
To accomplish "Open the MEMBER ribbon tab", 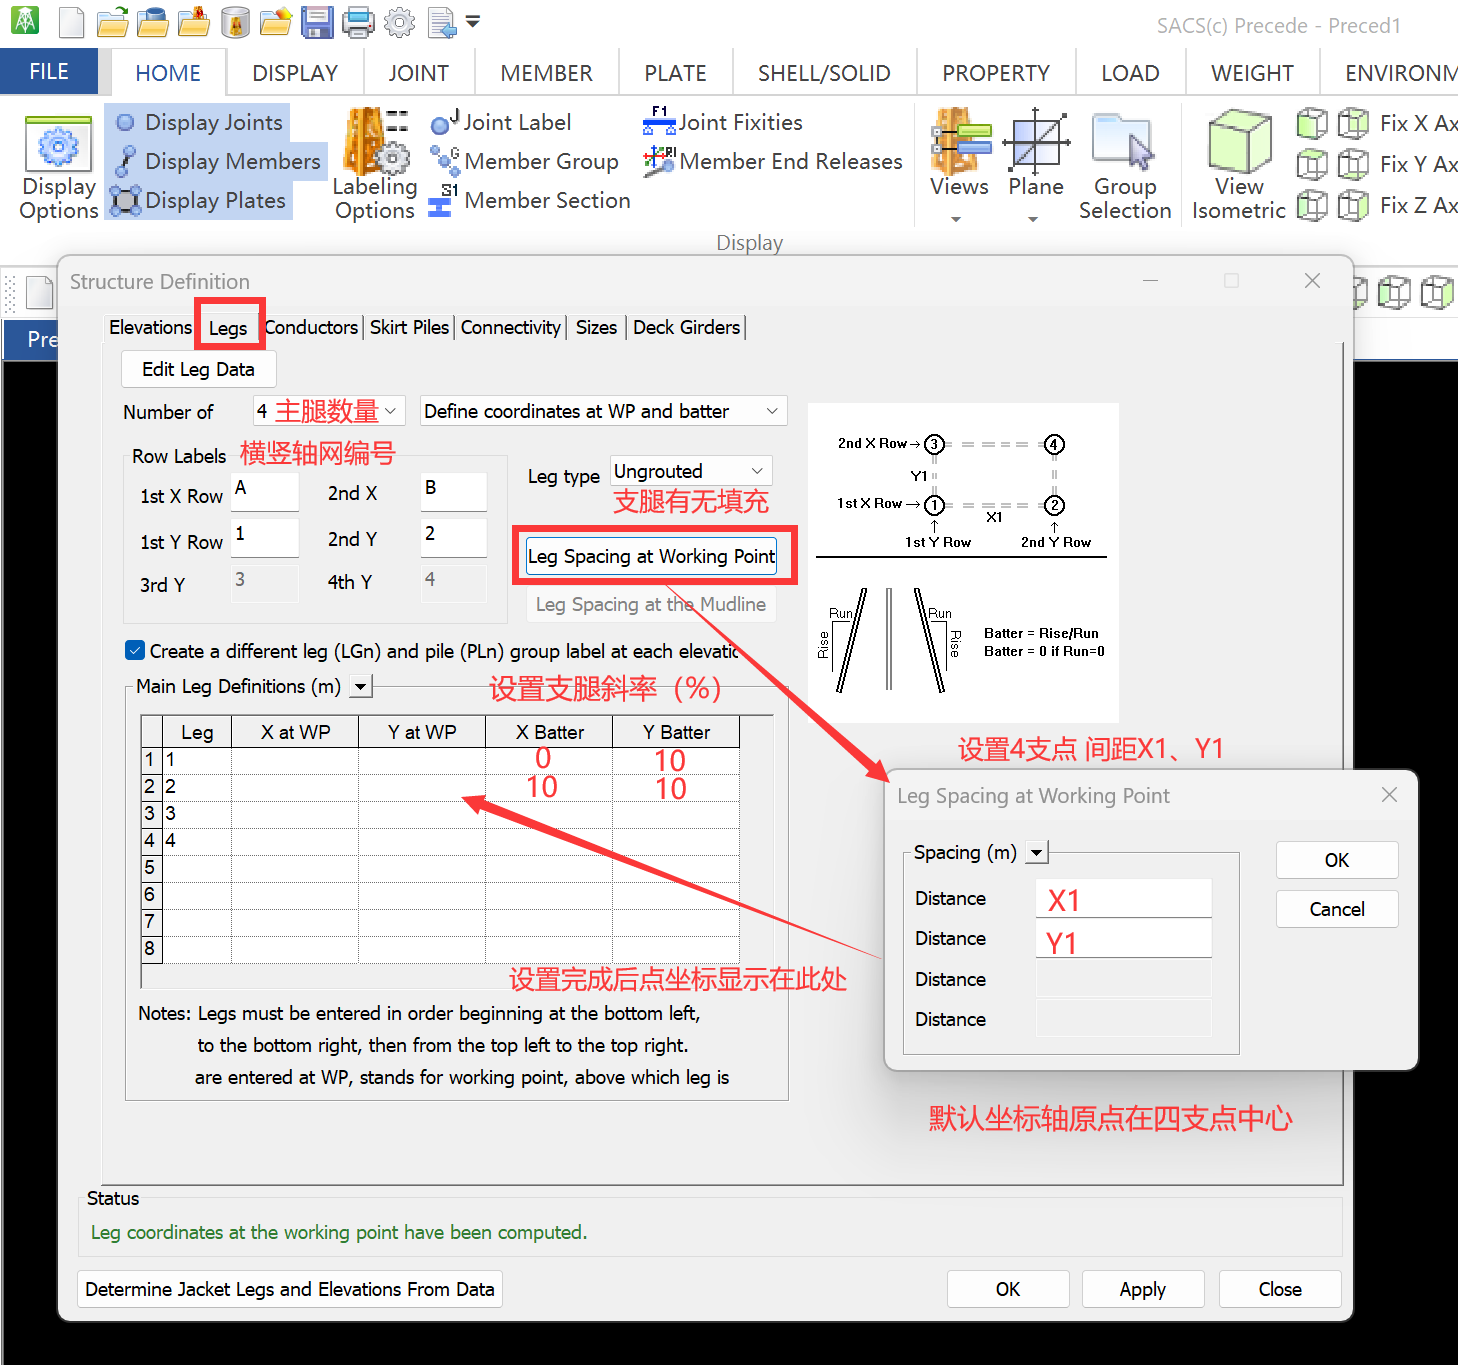I will coord(546,73).
